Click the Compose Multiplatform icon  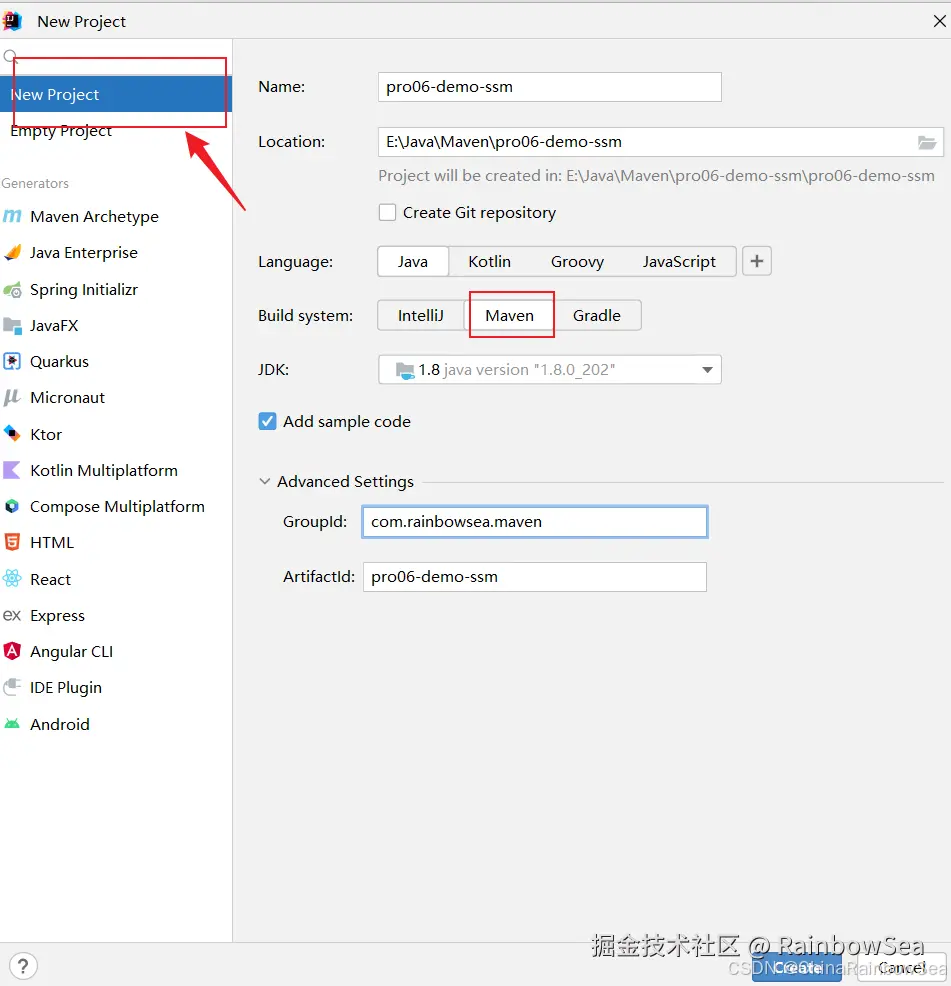pyautogui.click(x=12, y=506)
